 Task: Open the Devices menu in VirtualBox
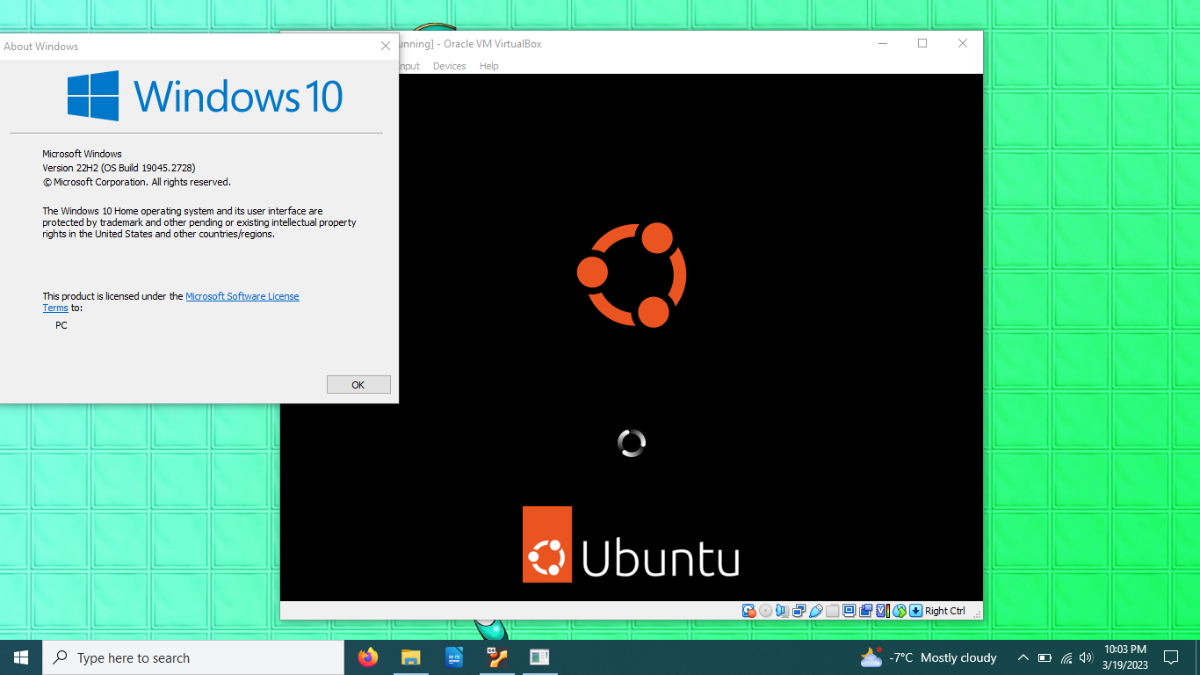(x=449, y=66)
